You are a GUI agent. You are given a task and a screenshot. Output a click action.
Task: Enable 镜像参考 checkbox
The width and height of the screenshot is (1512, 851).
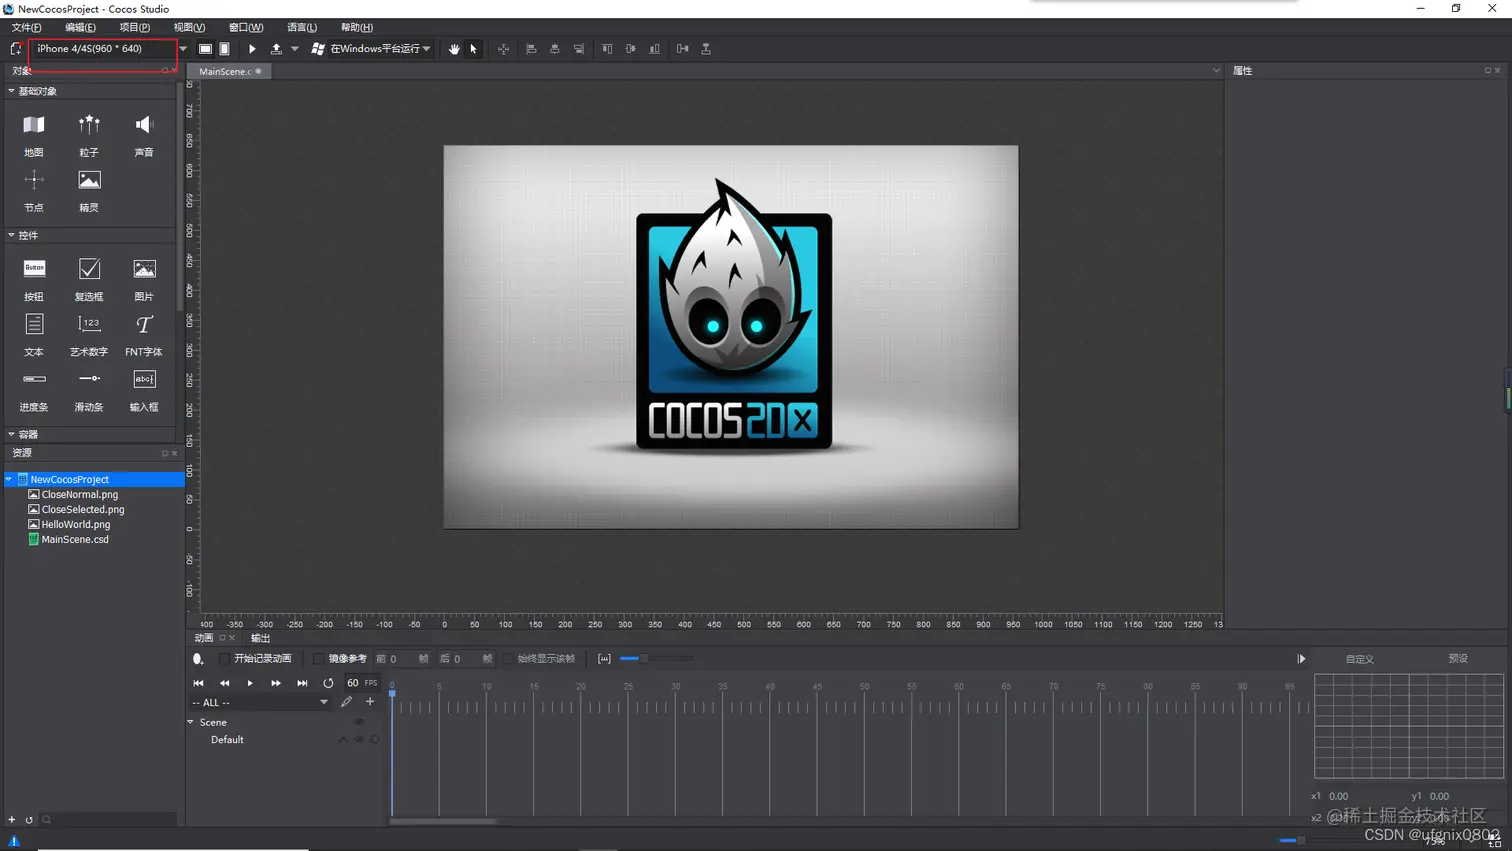[319, 659]
